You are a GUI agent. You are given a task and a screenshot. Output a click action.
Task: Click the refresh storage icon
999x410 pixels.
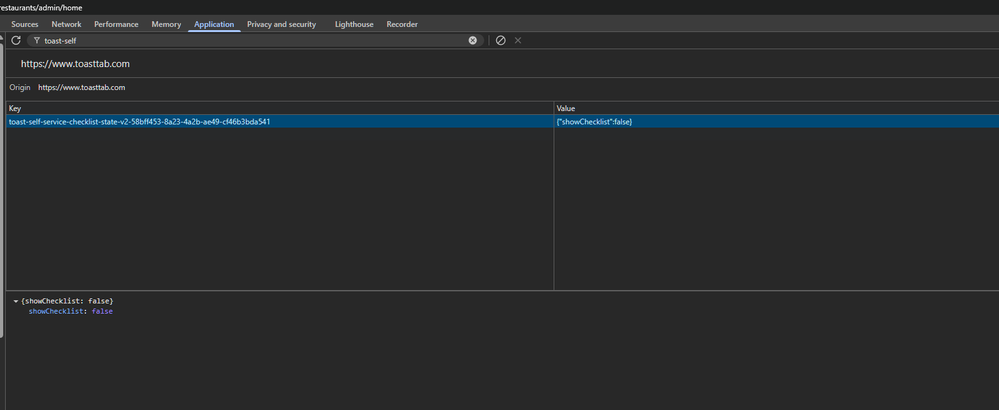coord(16,41)
